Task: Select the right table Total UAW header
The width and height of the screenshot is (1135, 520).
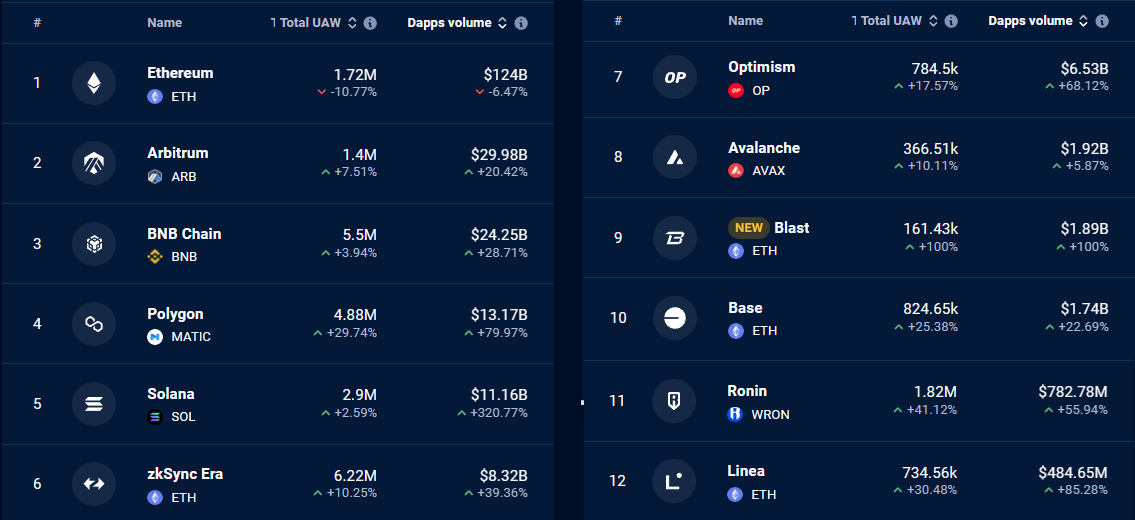Action: [x=886, y=21]
